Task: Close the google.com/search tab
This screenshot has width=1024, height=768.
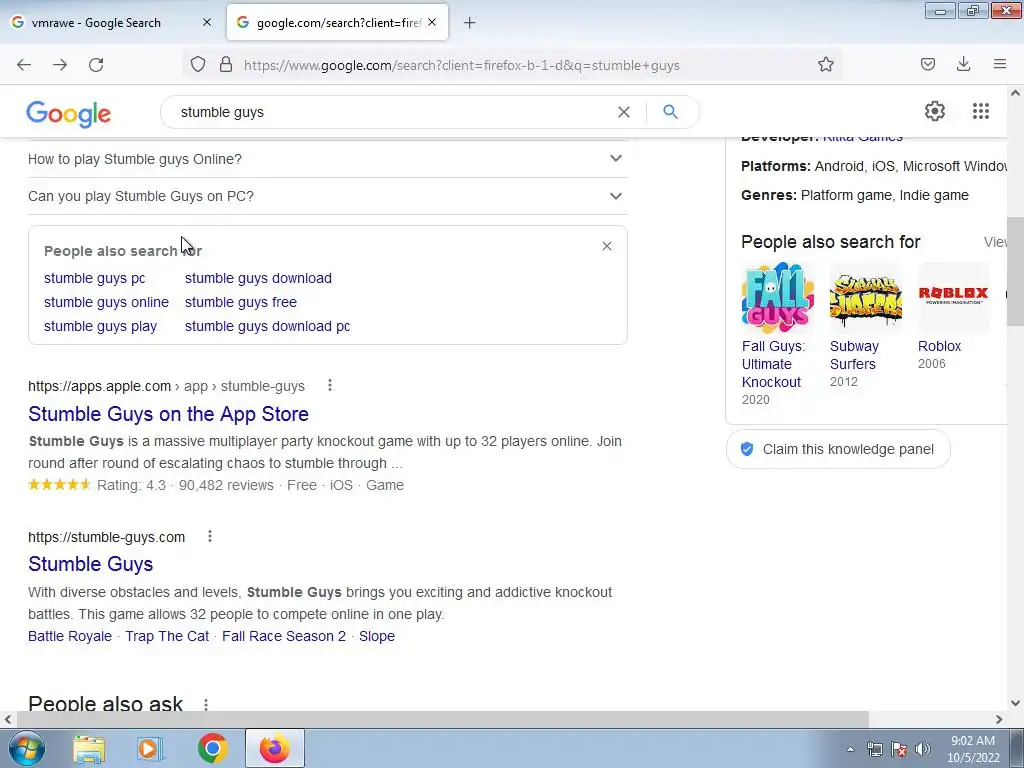Action: [x=432, y=22]
